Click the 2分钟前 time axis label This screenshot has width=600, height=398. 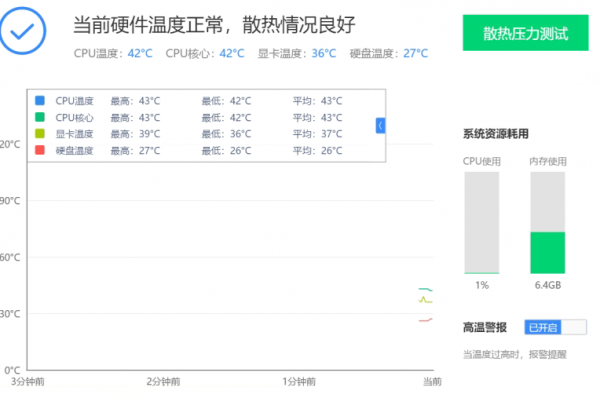click(x=163, y=382)
